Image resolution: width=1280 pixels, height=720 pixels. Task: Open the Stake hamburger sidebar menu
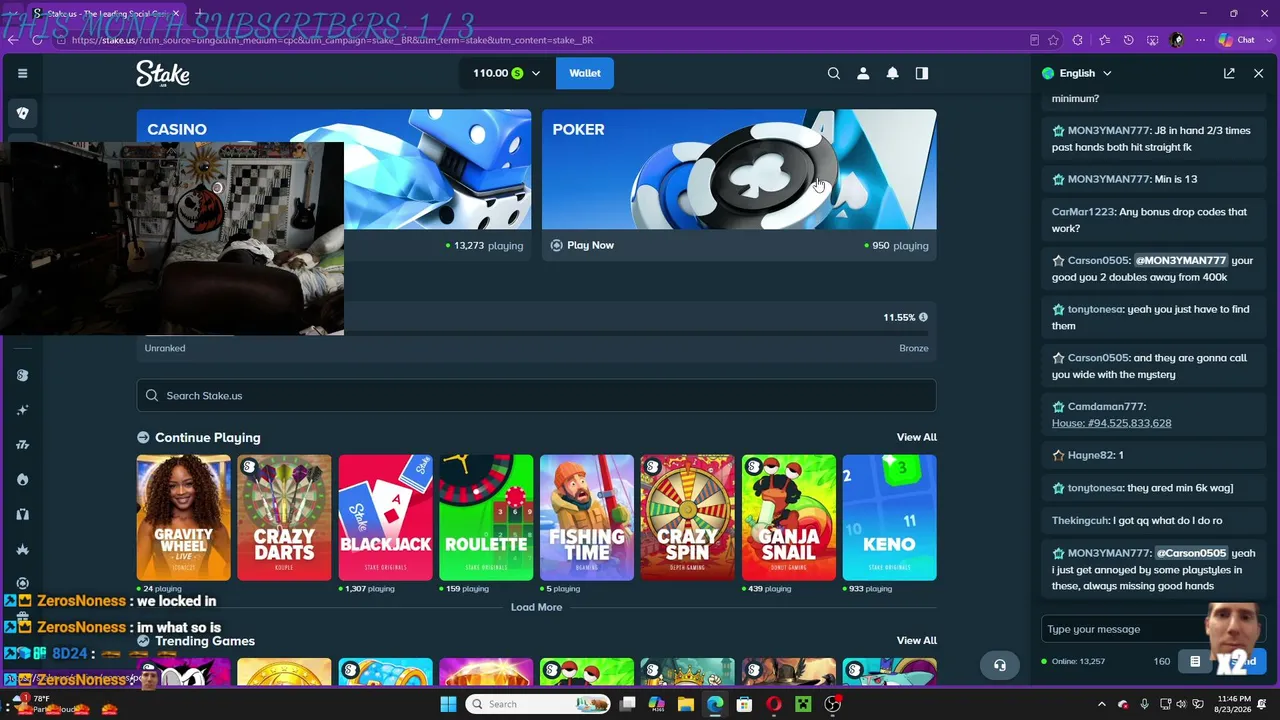(22, 73)
